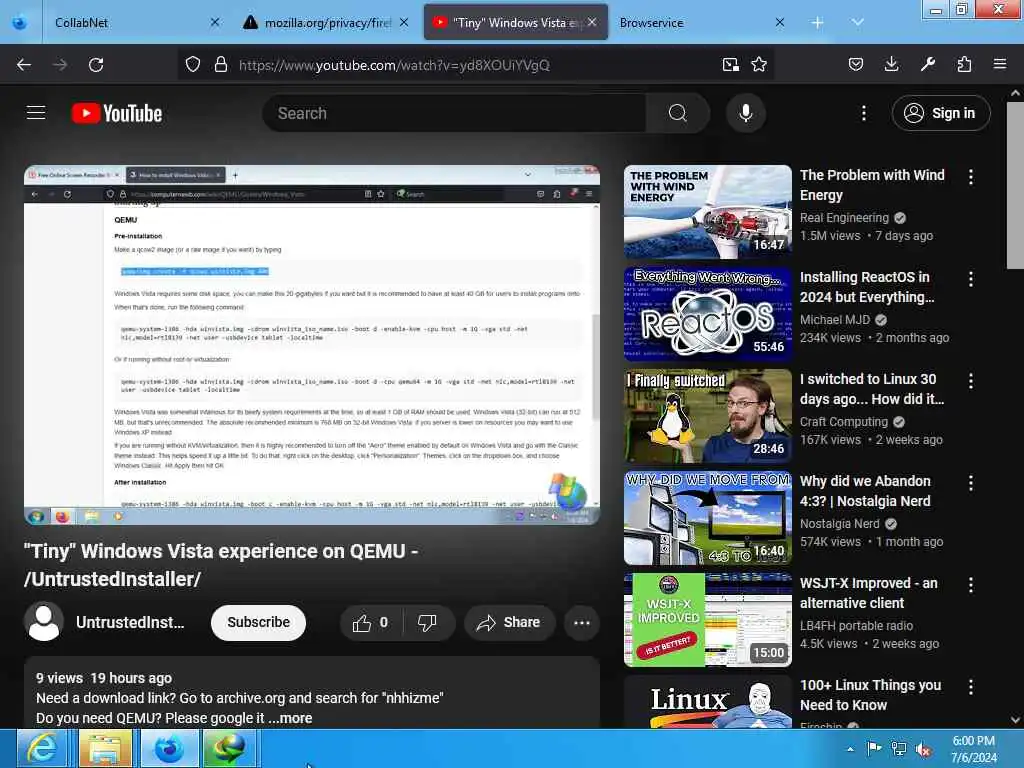Open UntrustedInst... channel name link
This screenshot has height=768, width=1024.
coord(130,622)
